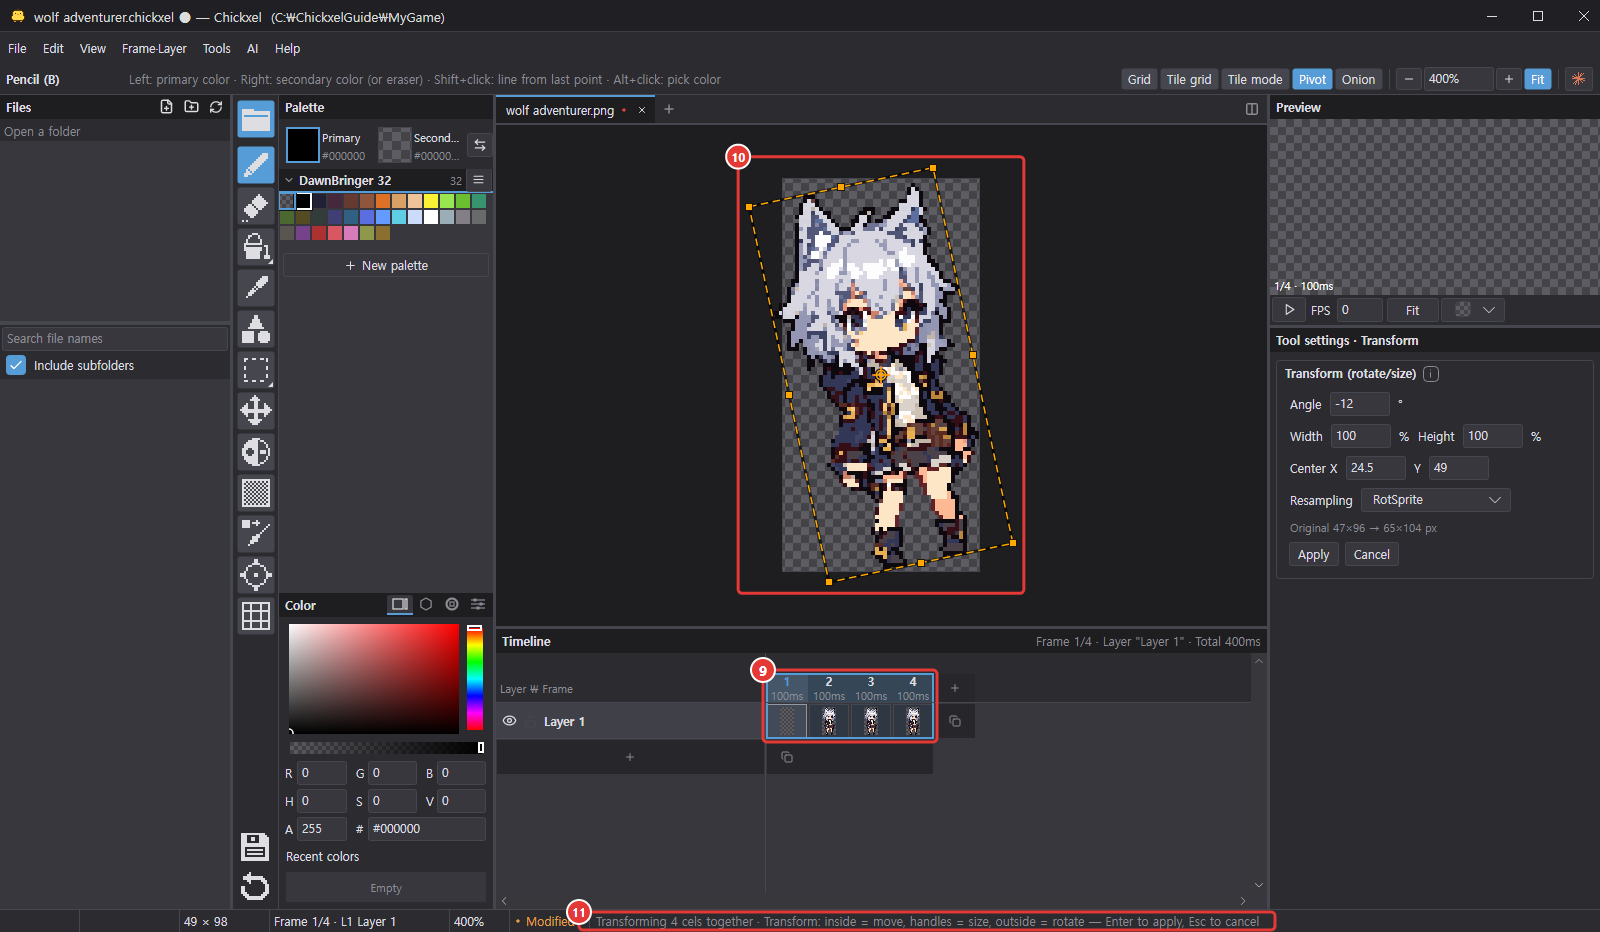Screen dimensions: 1600x932
Task: Select the Paint Bucket fill tool
Action: 256,247
